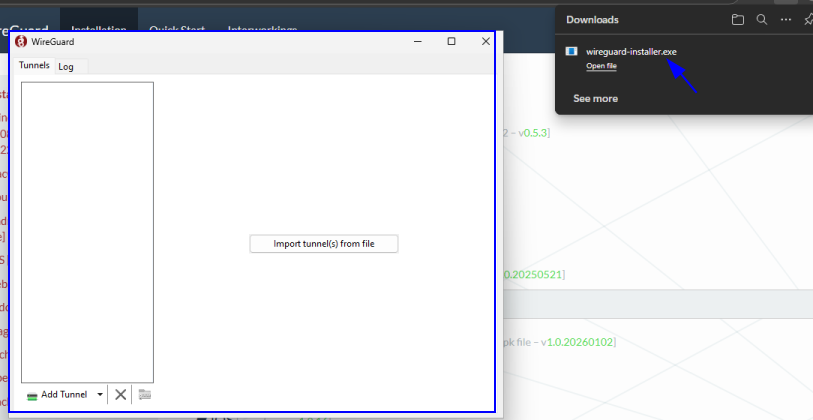Click the search downloads magnifier icon
The width and height of the screenshot is (813, 420).
click(761, 20)
